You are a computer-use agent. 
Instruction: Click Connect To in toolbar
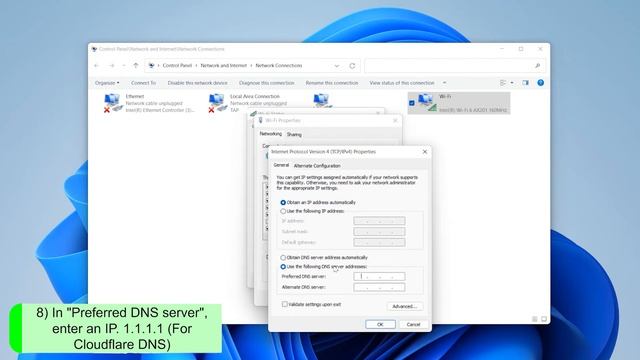(x=143, y=83)
